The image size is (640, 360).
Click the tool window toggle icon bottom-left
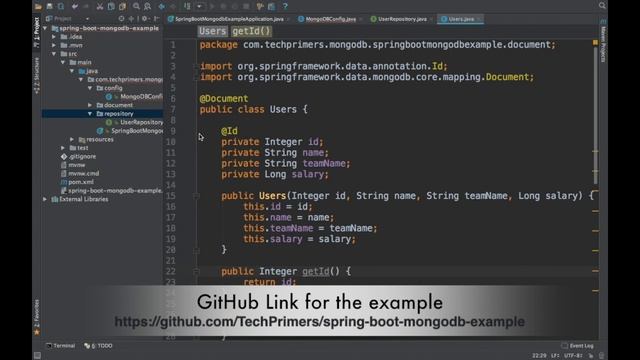click(37, 356)
